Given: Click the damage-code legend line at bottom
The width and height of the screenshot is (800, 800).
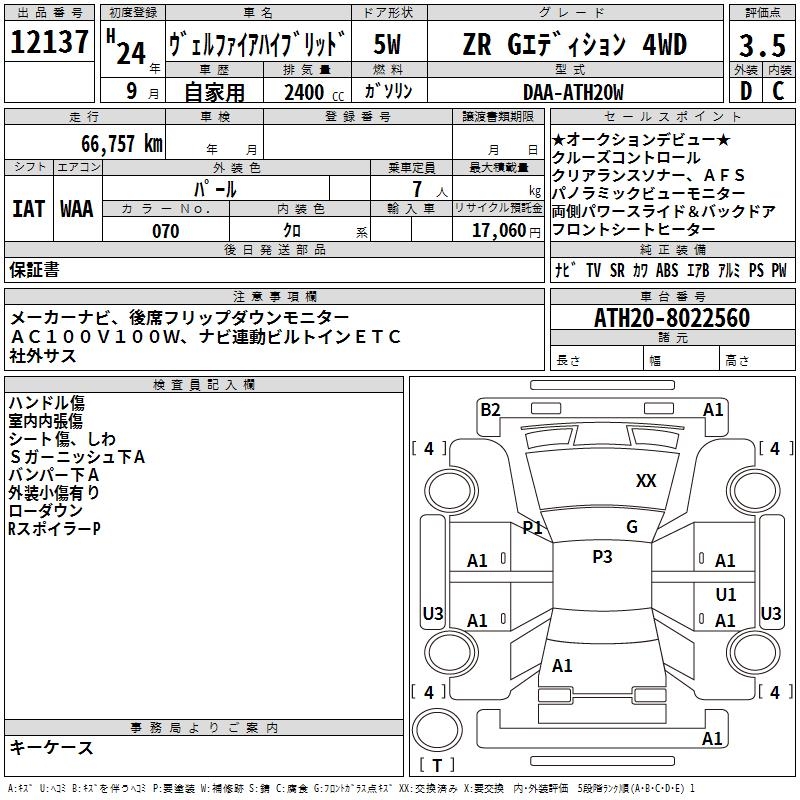Looking at the screenshot, I should click(351, 789).
